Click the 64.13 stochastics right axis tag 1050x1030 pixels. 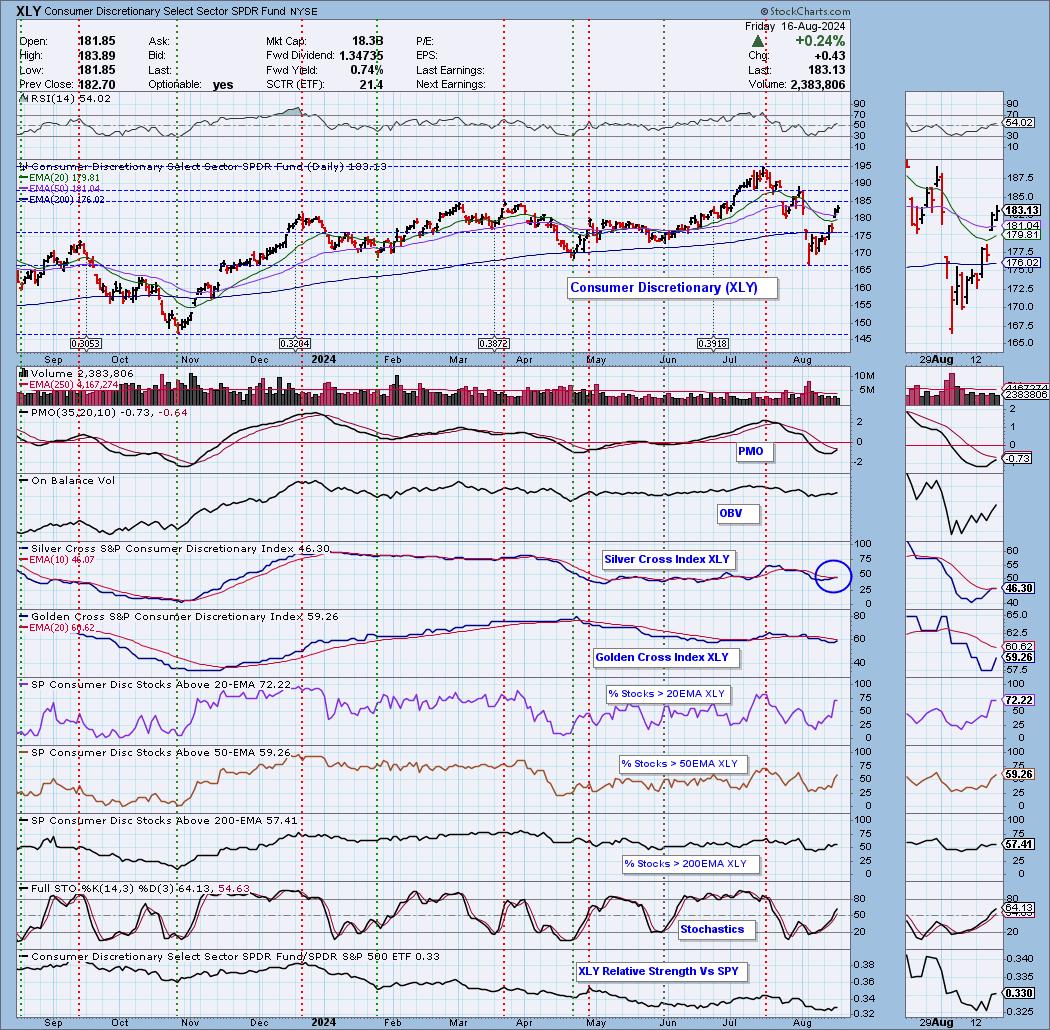pos(1019,908)
